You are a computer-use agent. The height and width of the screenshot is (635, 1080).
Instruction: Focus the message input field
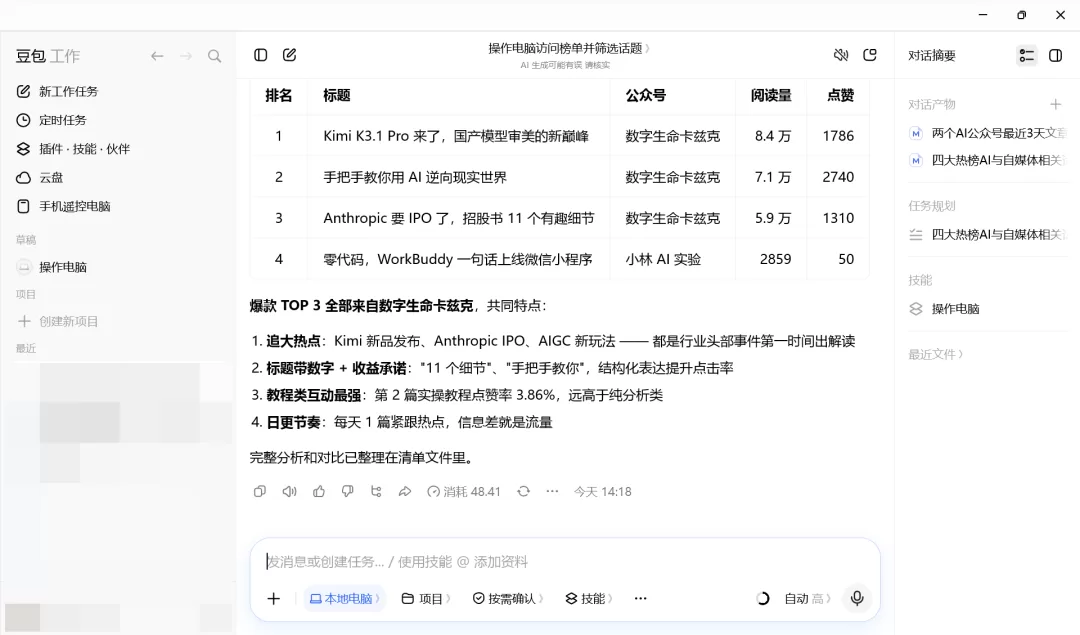click(x=565, y=561)
